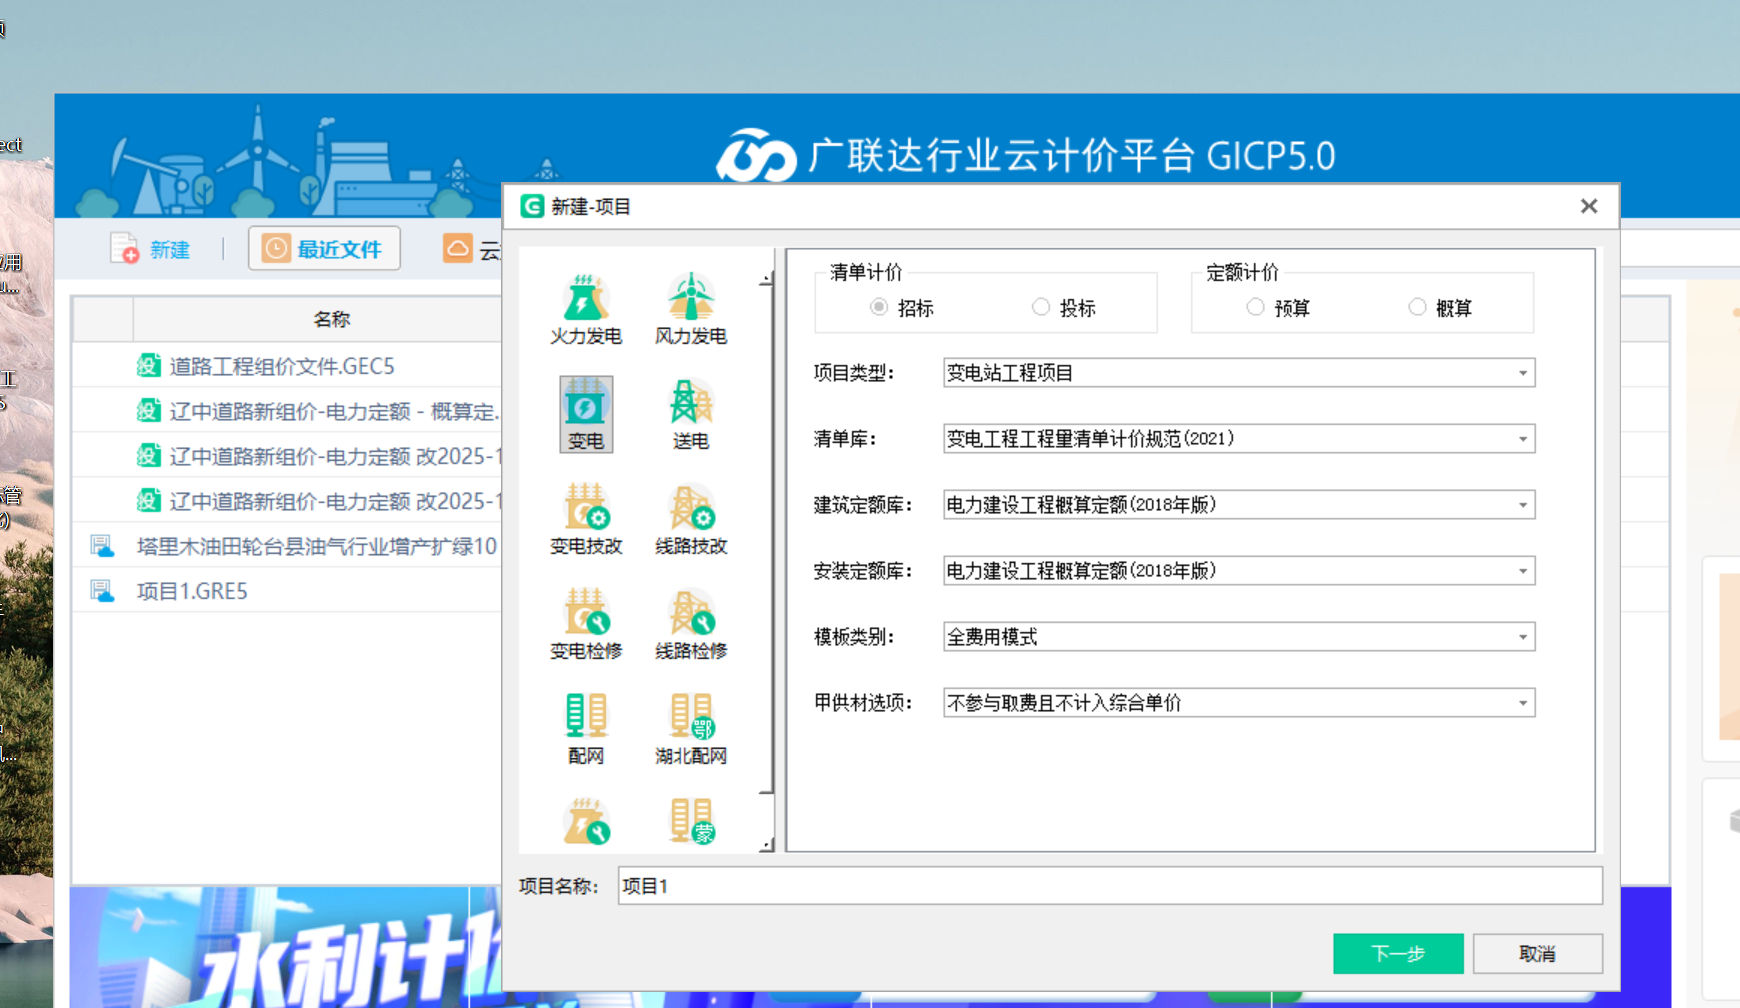Click the 线路检修 icon
Screen dimensions: 1740x1008
(690, 622)
